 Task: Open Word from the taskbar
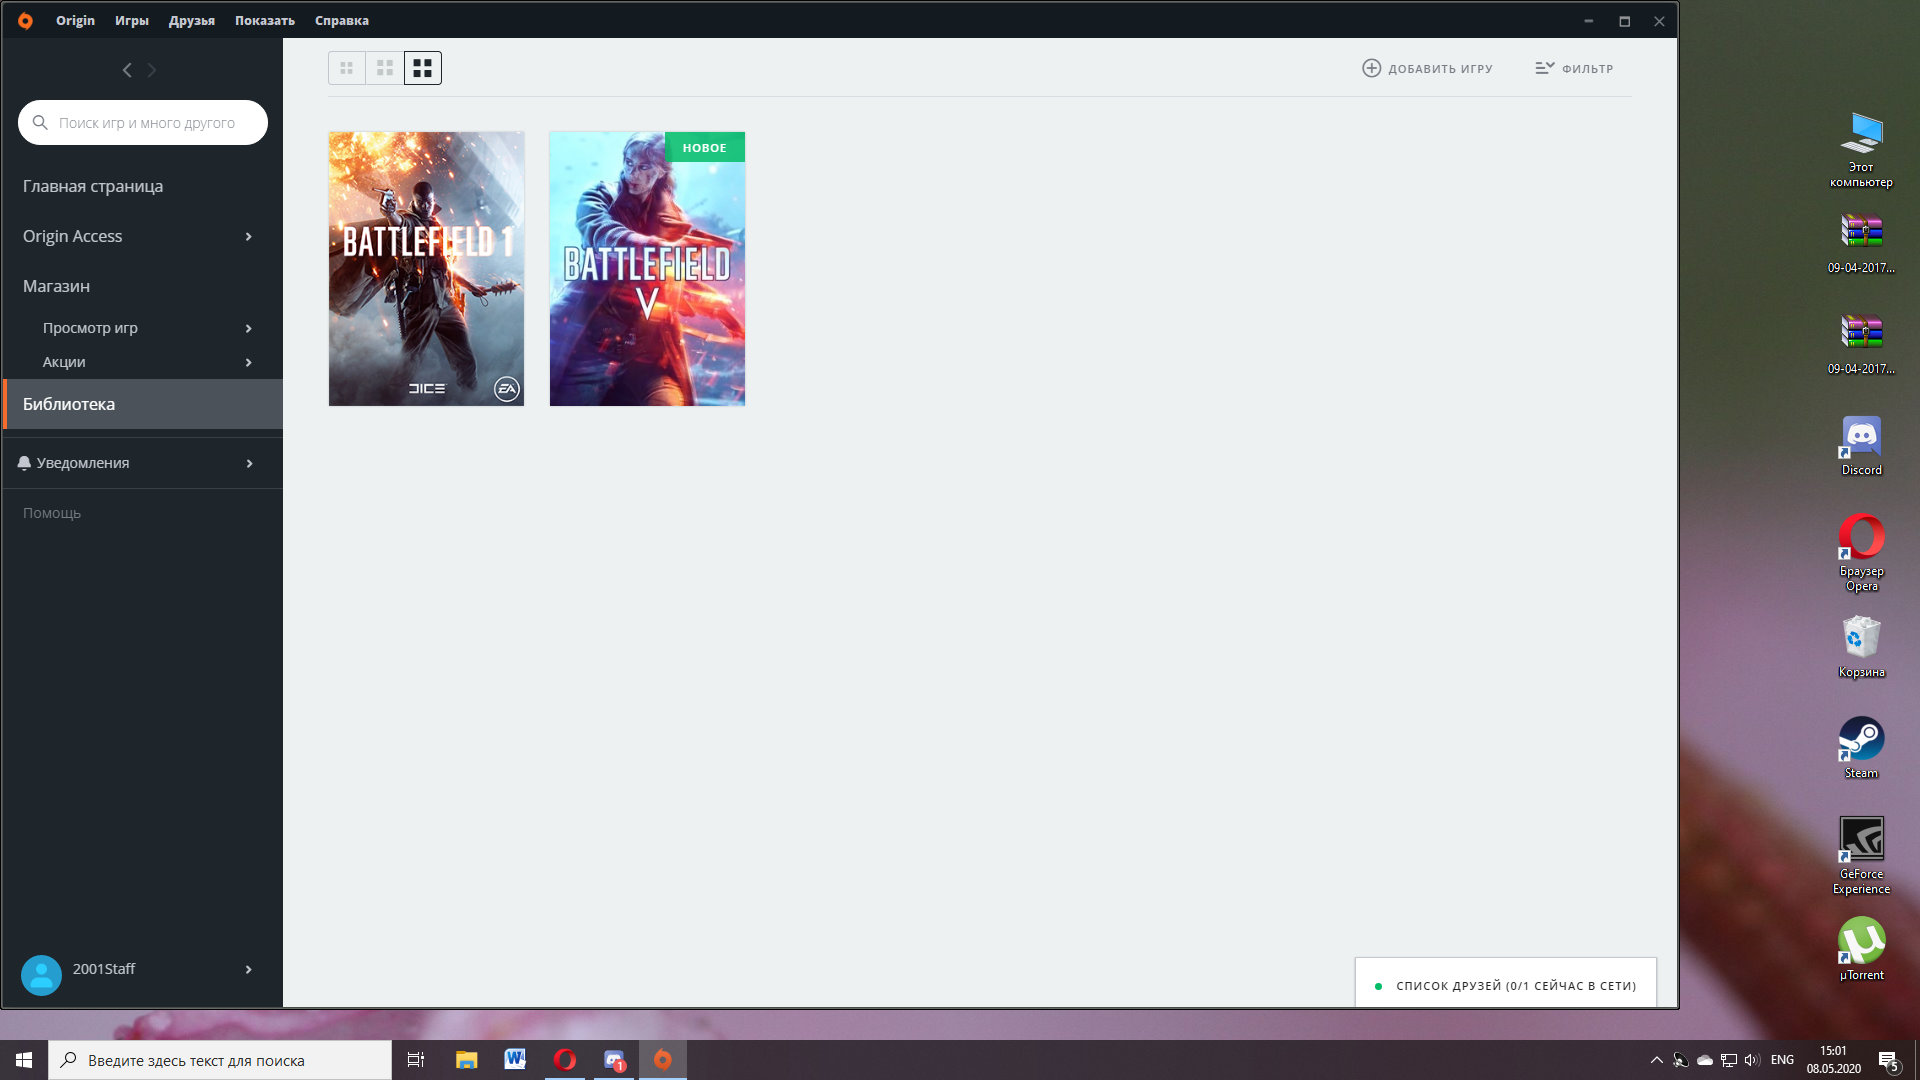coord(515,1060)
